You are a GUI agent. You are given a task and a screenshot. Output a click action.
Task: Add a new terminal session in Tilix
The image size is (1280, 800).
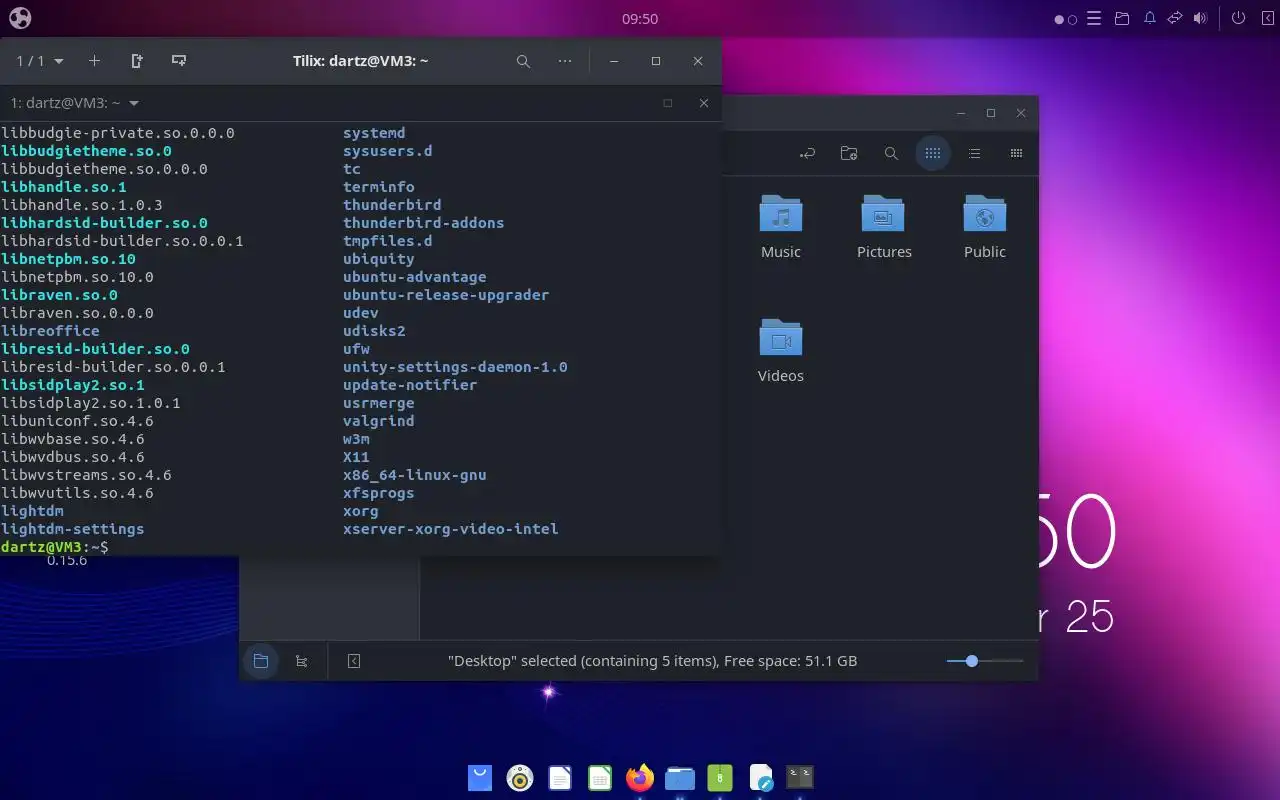[94, 61]
